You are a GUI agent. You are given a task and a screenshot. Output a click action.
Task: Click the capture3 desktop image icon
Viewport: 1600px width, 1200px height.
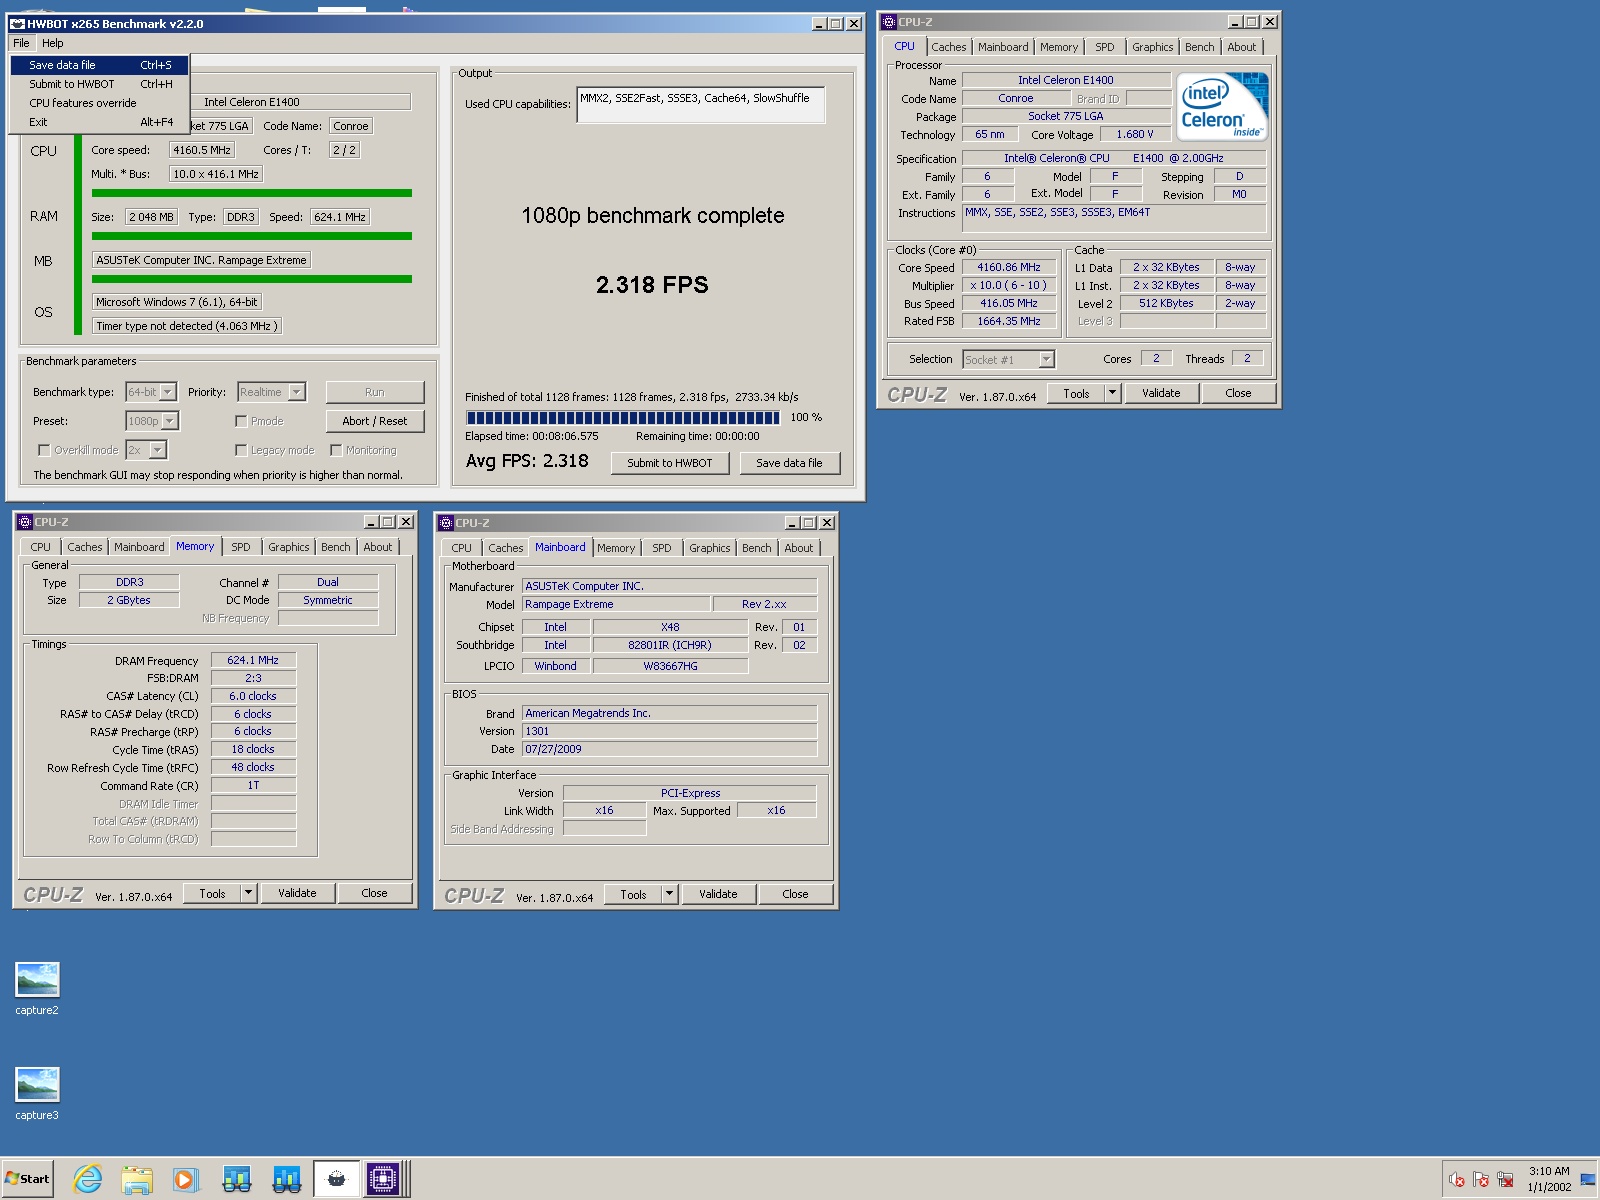coord(37,1084)
